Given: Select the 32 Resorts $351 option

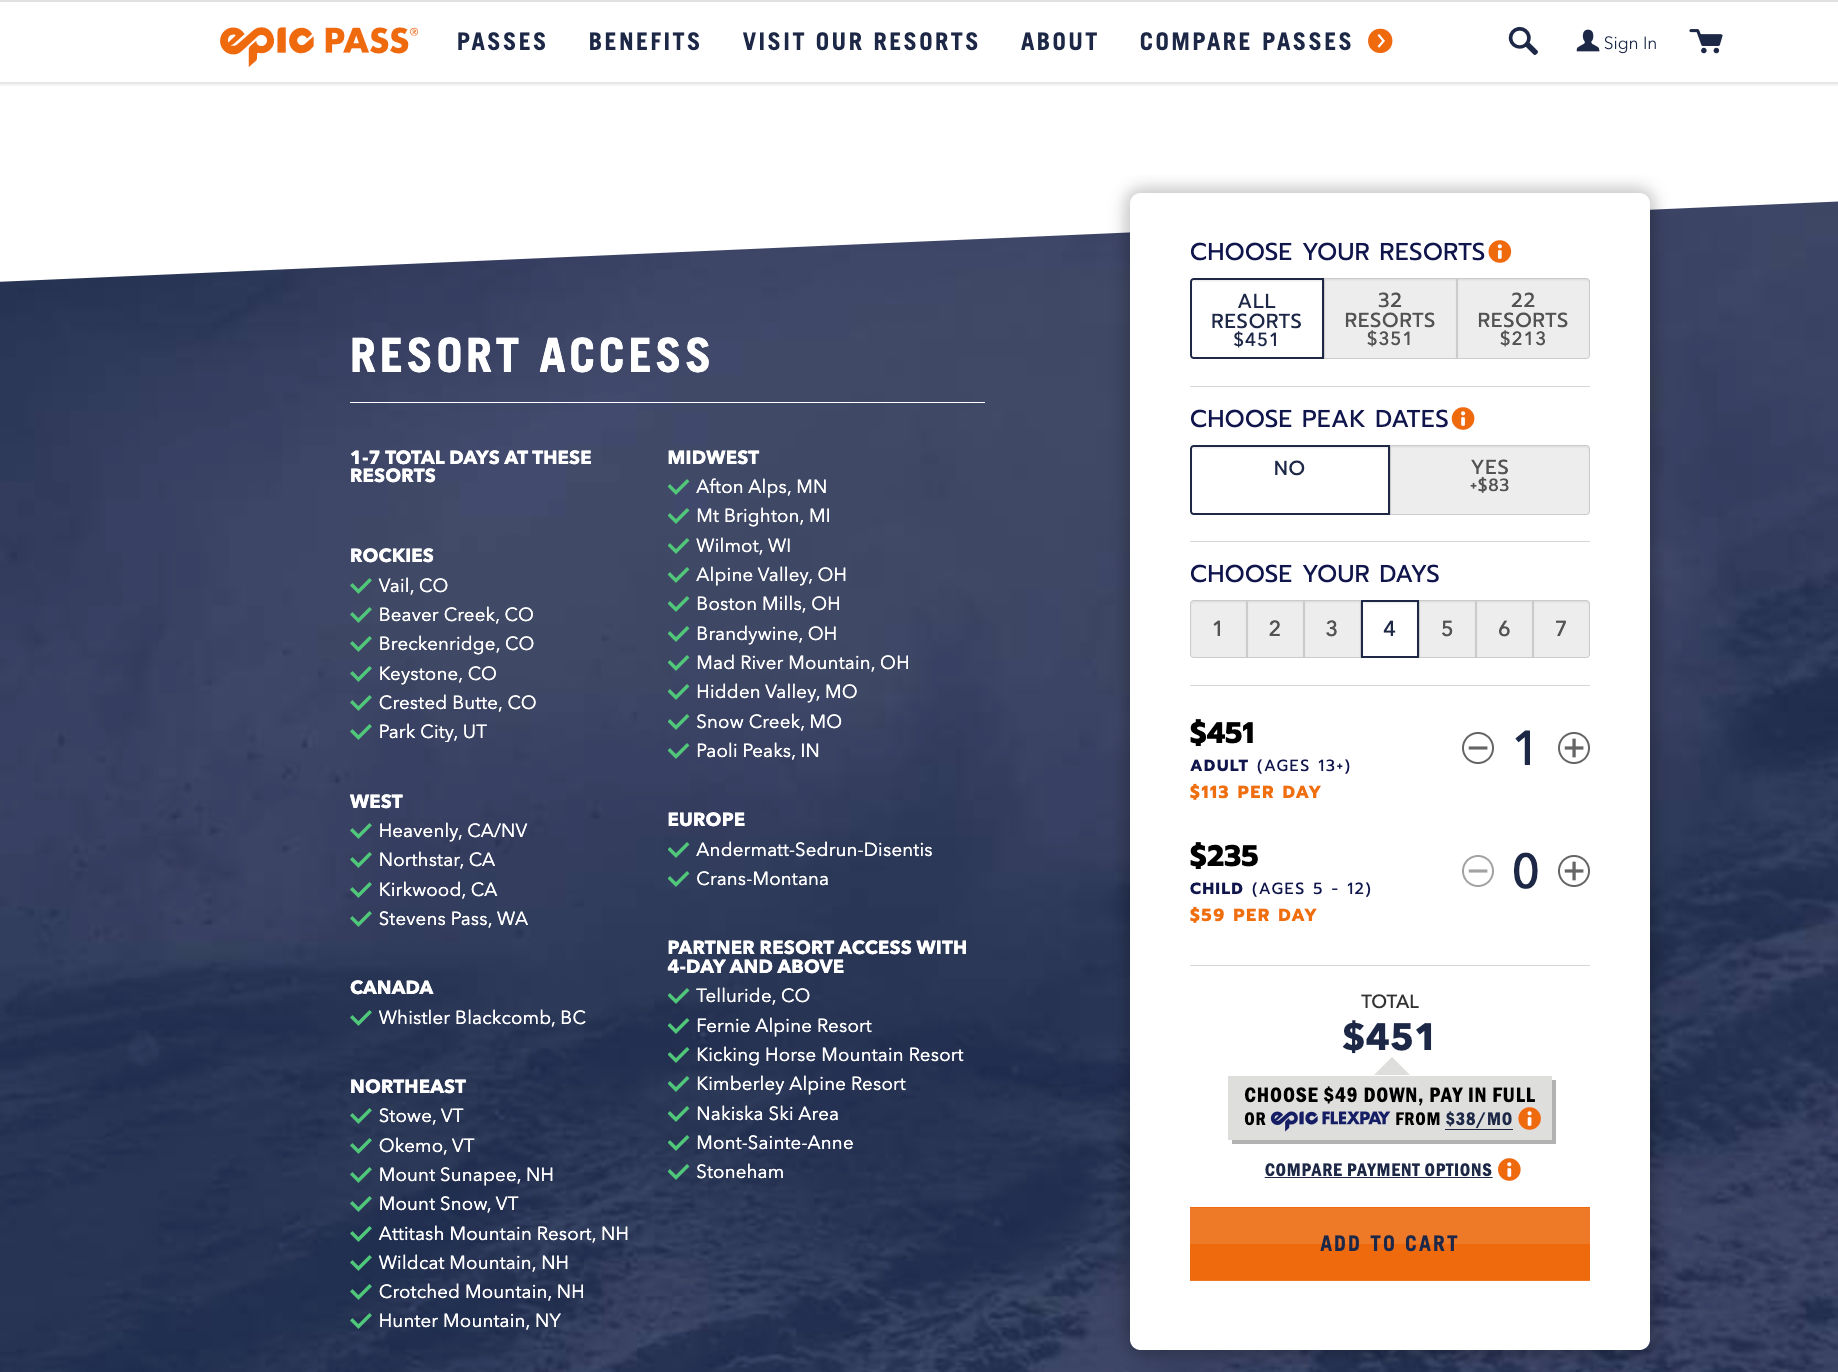Looking at the screenshot, I should (x=1390, y=318).
